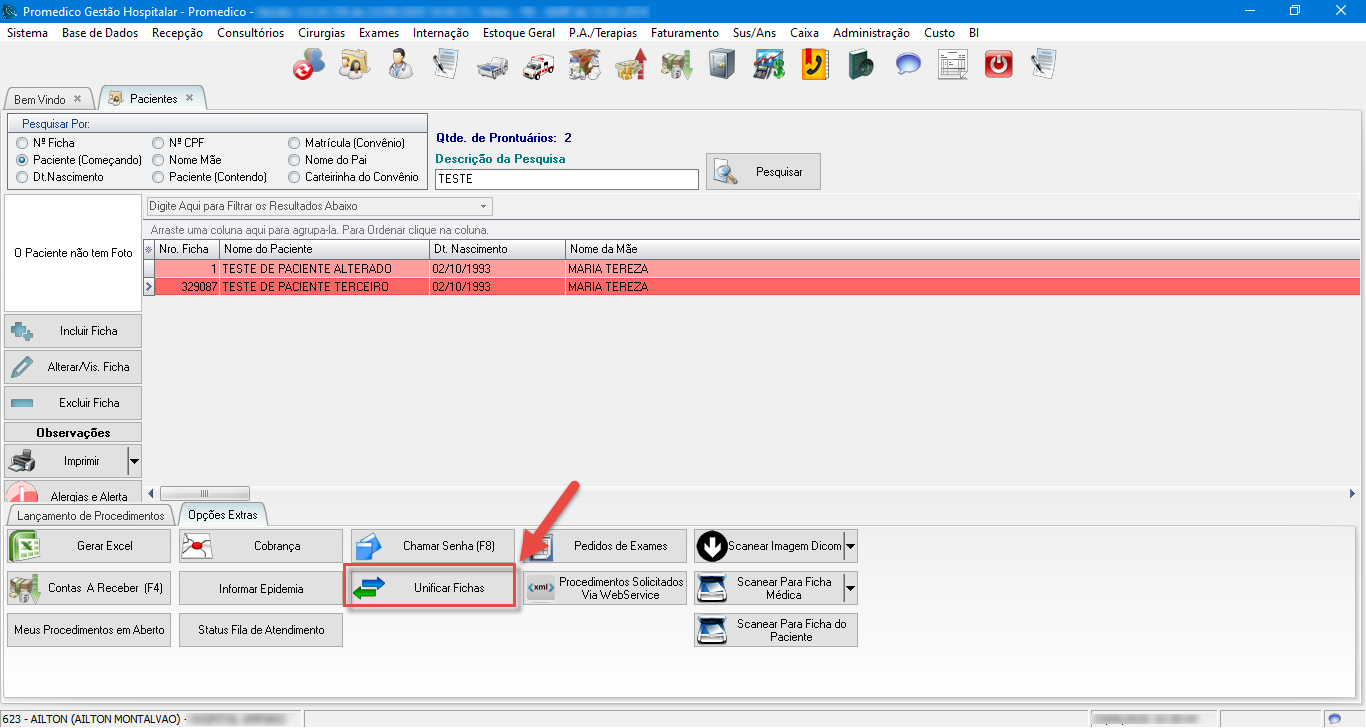1366x728 pixels.
Task: Select the Nº CPF search option
Action: [x=158, y=143]
